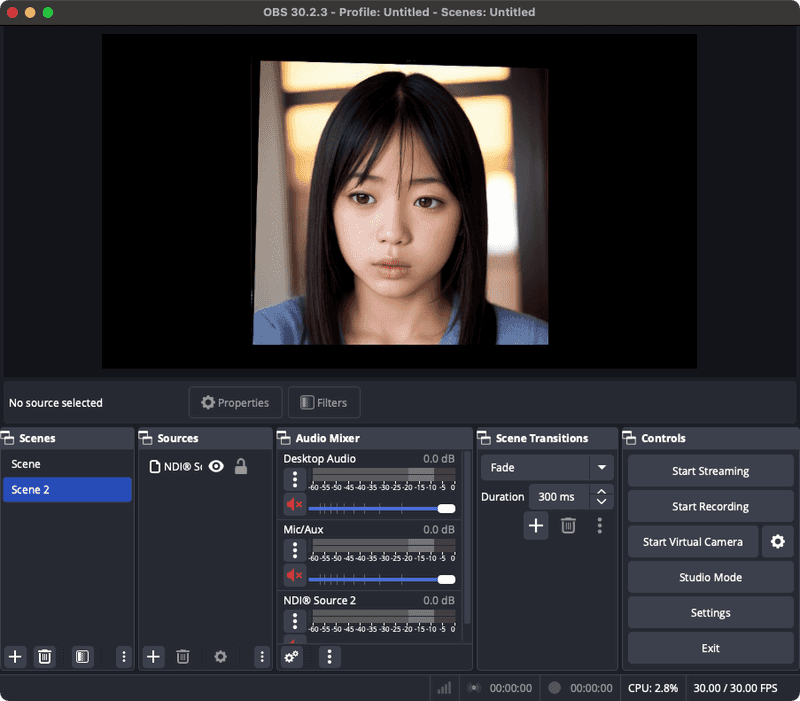Unmute Mic/Aux speaker icon
Image resolution: width=800 pixels, height=701 pixels.
[x=294, y=575]
